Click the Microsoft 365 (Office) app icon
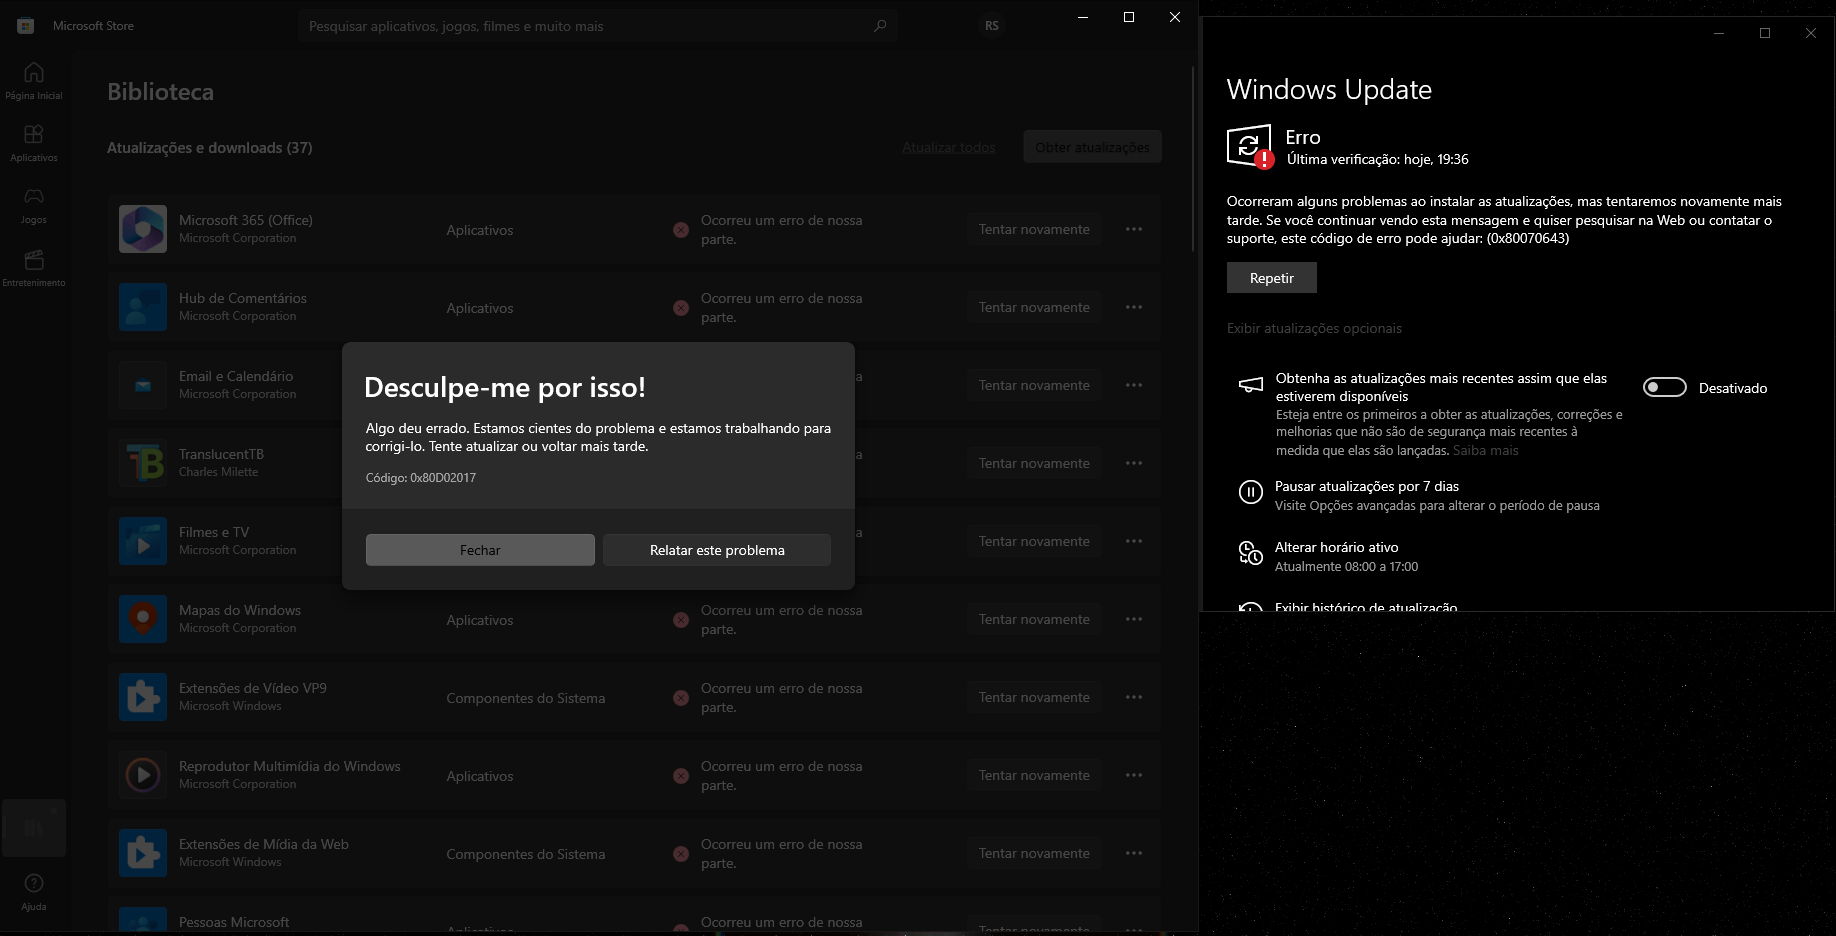1836x936 pixels. (x=143, y=229)
